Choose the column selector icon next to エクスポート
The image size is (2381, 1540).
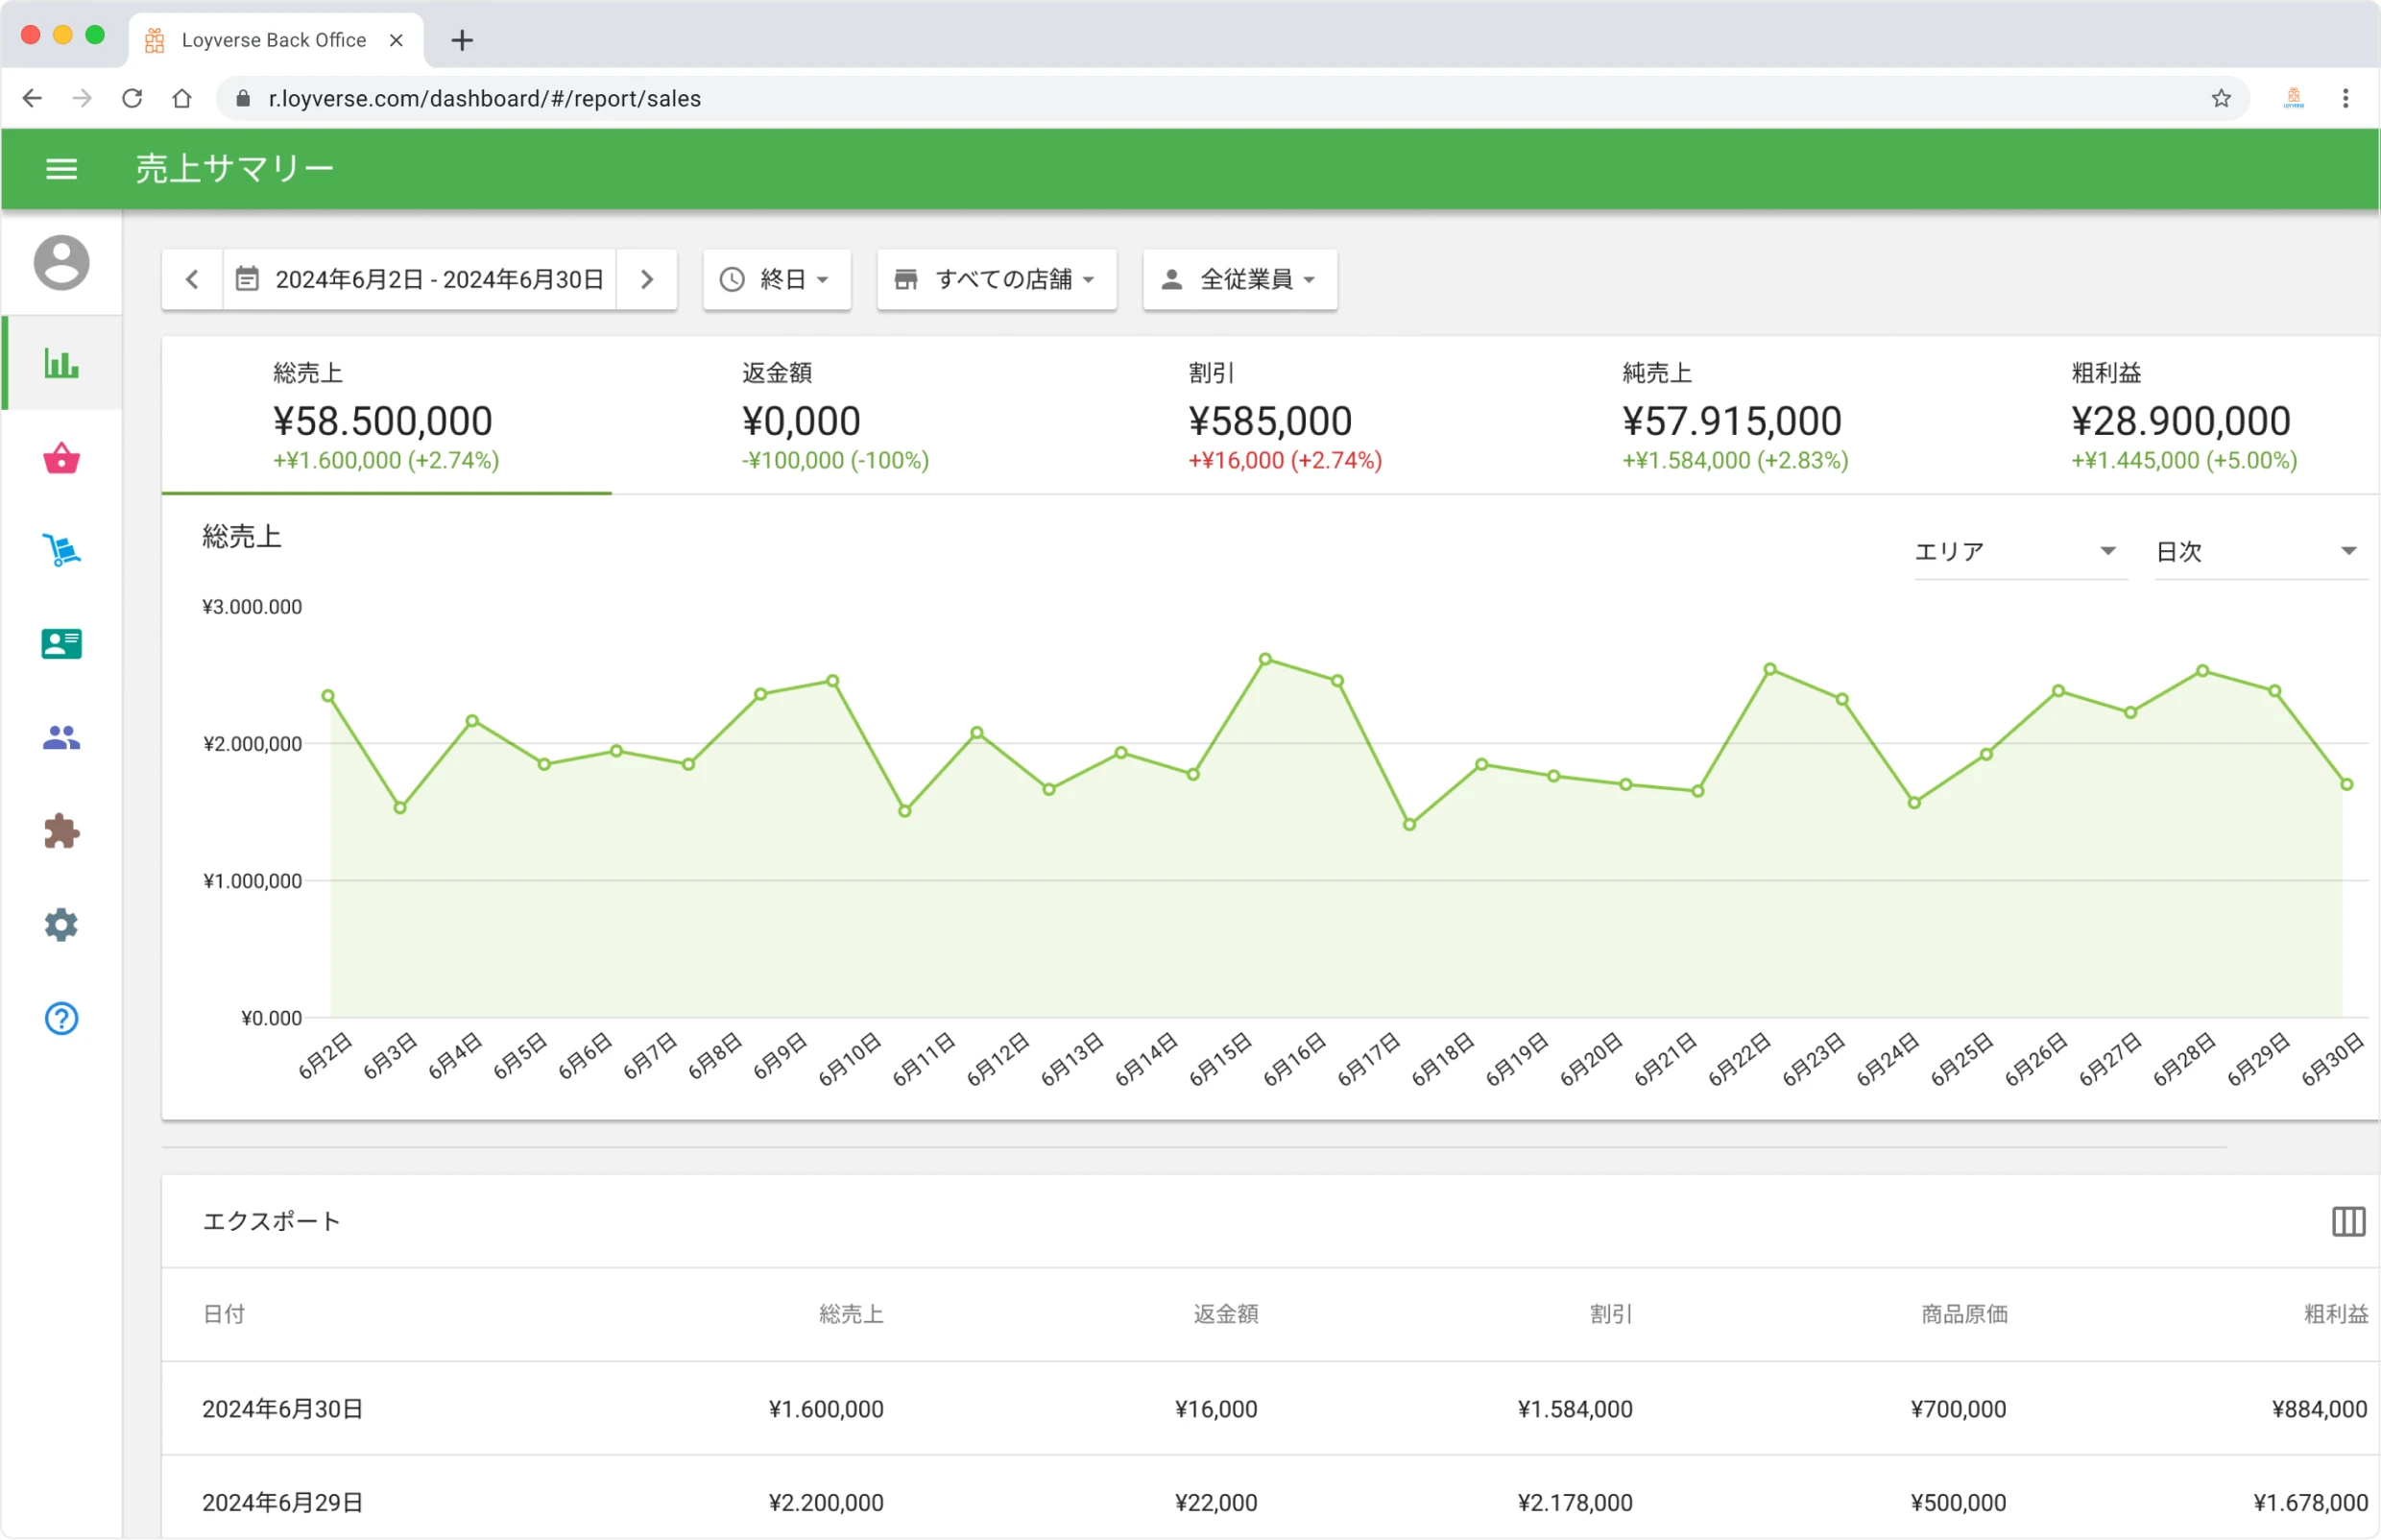click(x=2348, y=1221)
